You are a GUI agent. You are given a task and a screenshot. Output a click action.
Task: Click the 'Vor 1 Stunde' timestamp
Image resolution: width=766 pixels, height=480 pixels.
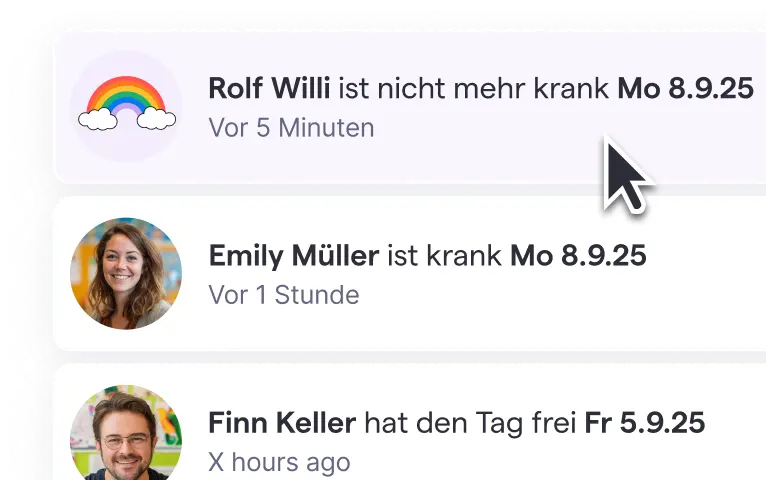click(284, 295)
